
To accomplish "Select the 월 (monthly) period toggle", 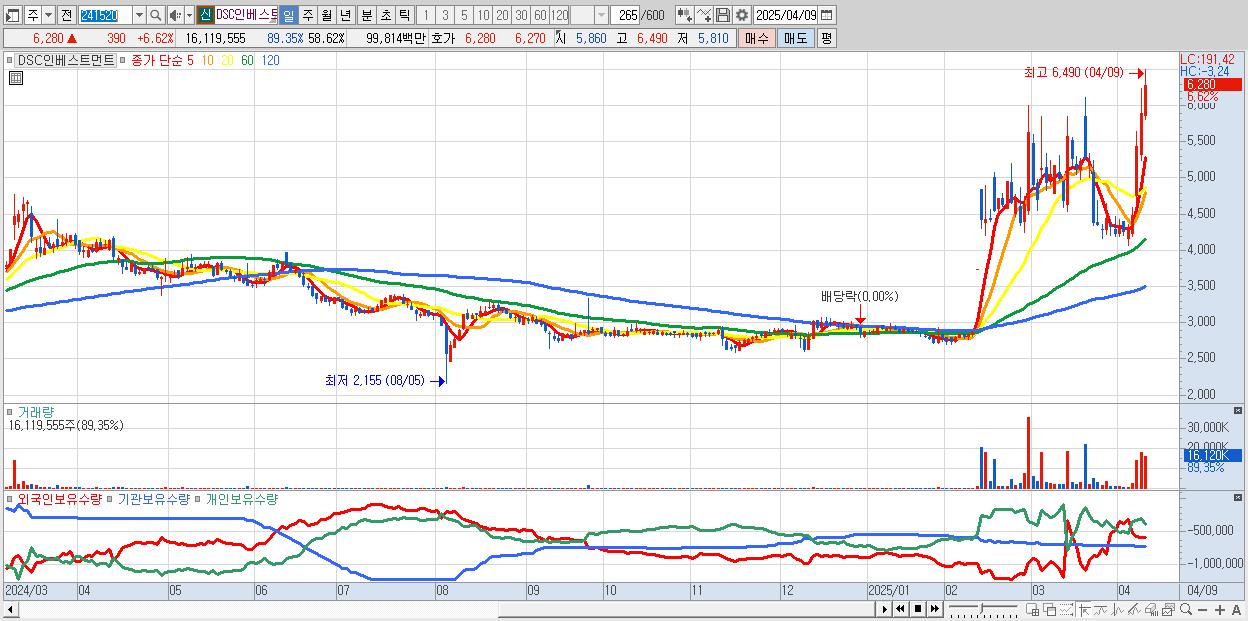I will click(x=326, y=15).
